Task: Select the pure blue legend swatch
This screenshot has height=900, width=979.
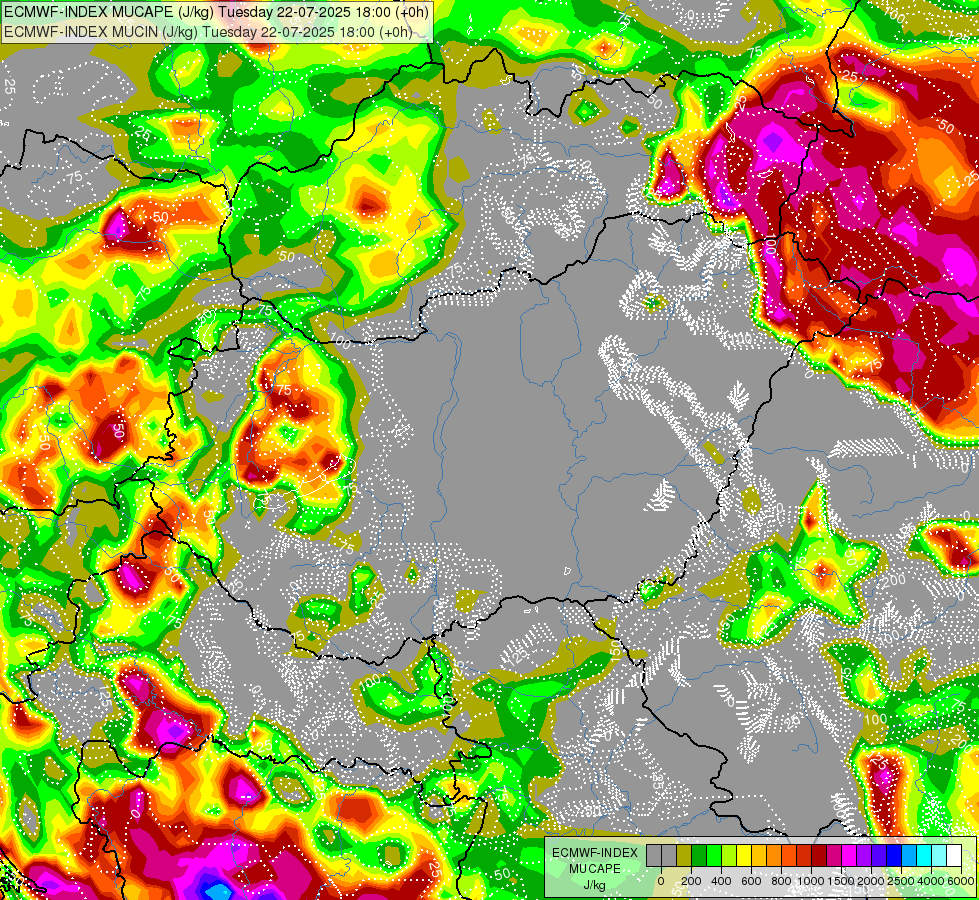Action: [895, 855]
